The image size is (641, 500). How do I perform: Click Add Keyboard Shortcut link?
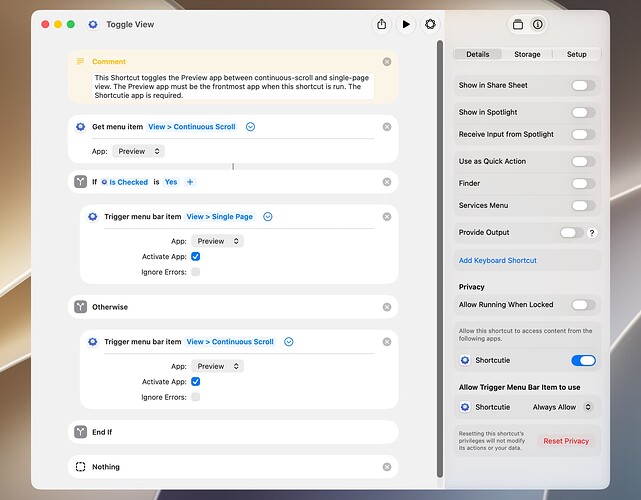(x=498, y=260)
